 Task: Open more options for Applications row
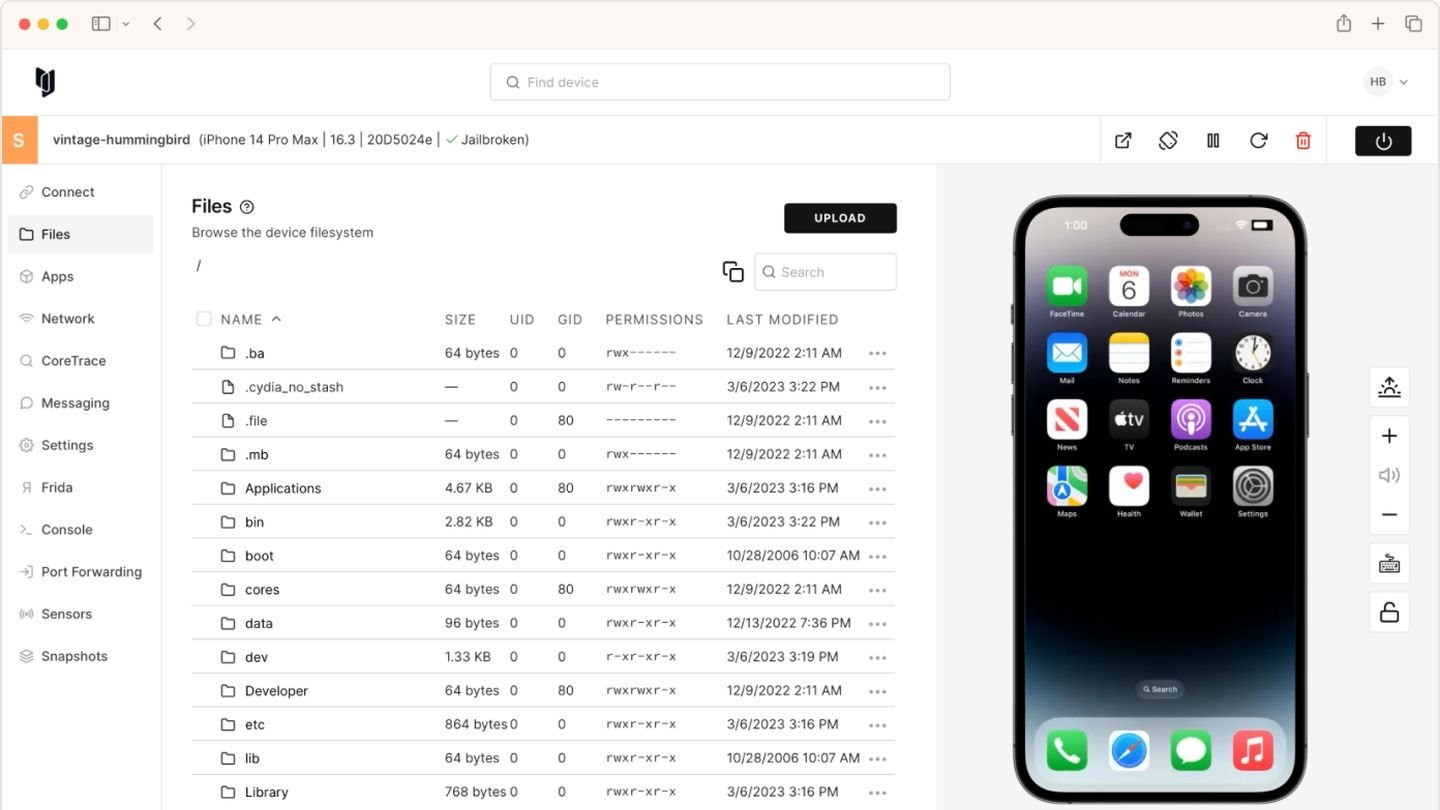pos(878,489)
